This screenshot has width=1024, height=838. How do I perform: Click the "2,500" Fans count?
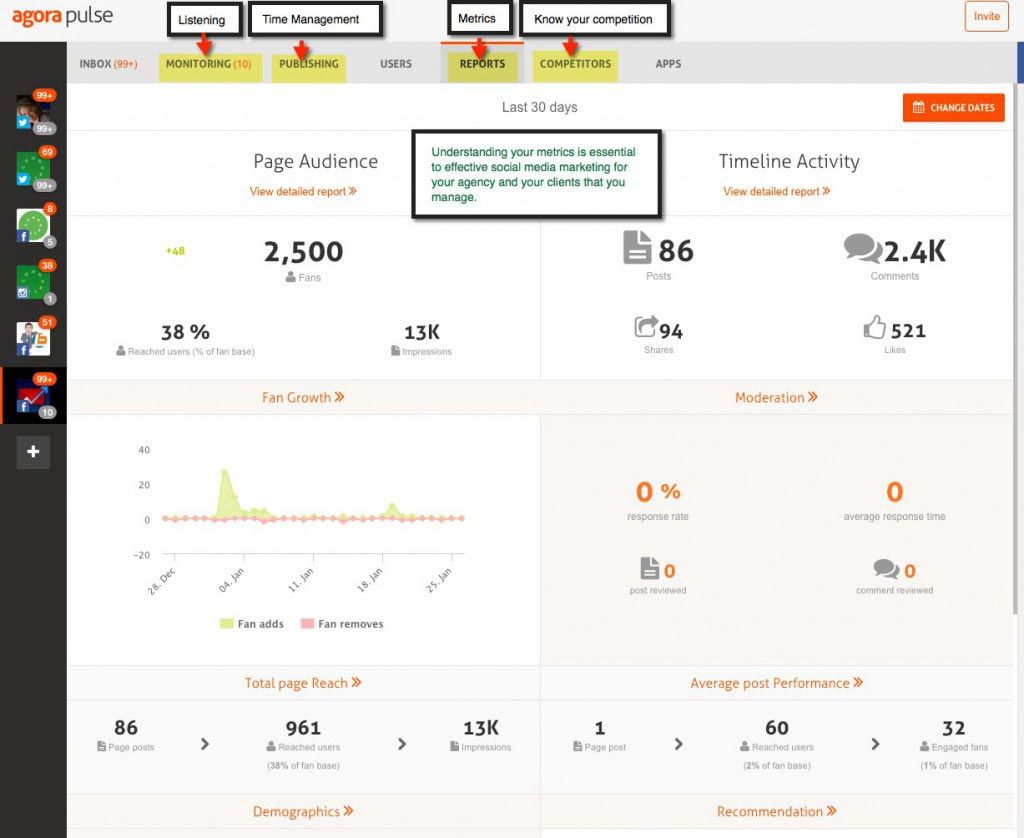point(304,251)
